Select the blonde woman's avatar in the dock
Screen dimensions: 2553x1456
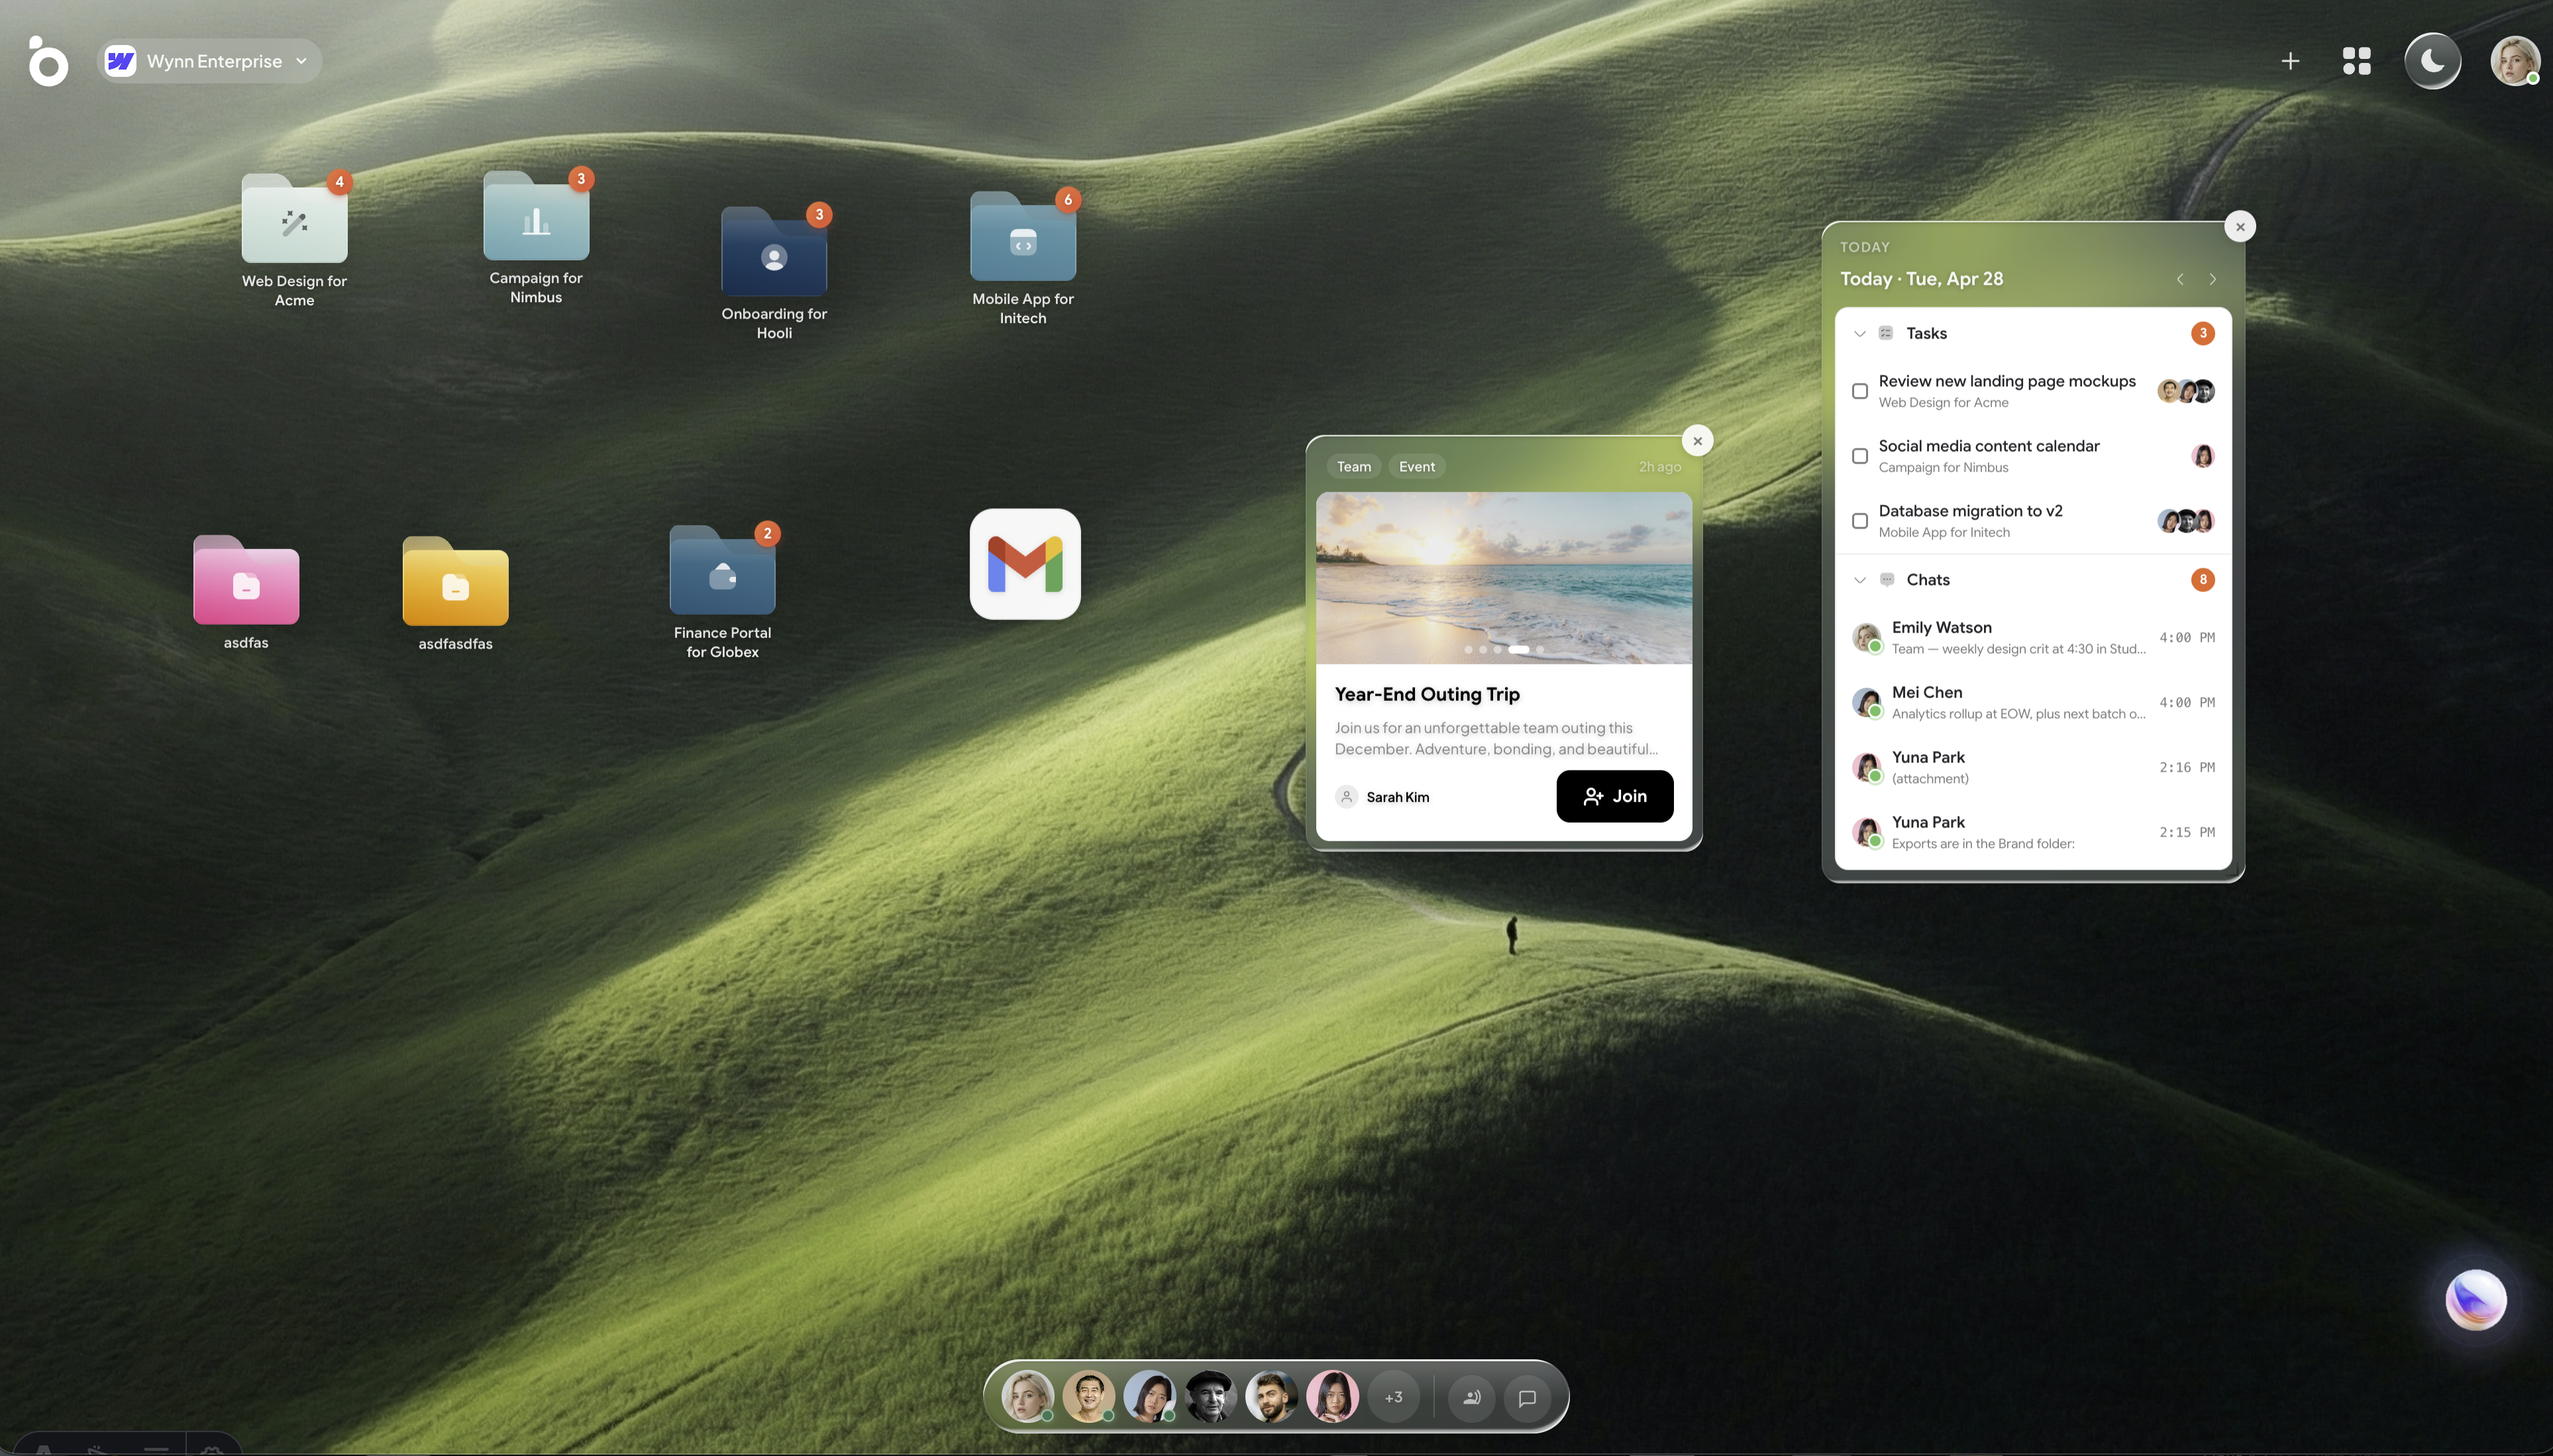pos(1027,1396)
